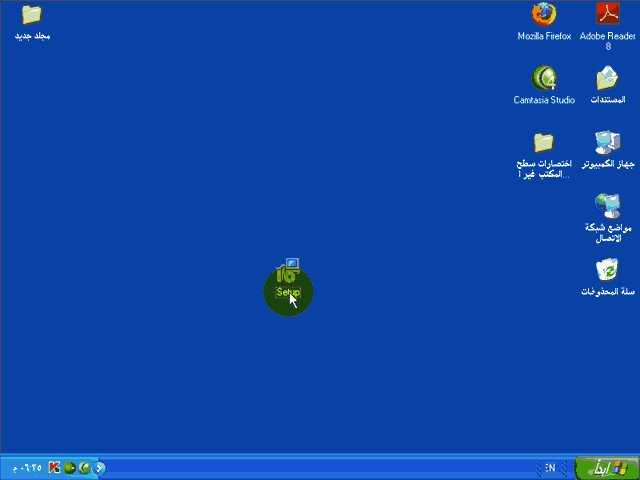The height and width of the screenshot is (480, 640).
Task: Click tray icon next to expand arrow
Action: (85, 467)
